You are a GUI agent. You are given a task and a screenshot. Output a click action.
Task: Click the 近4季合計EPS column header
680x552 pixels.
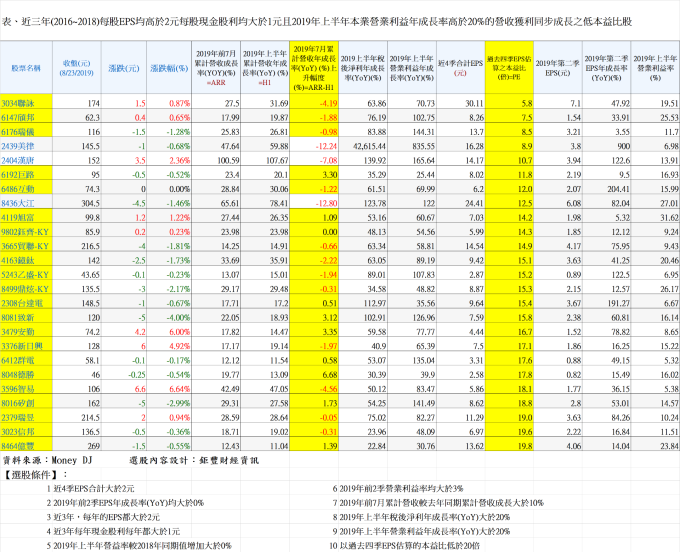[x=461, y=68]
